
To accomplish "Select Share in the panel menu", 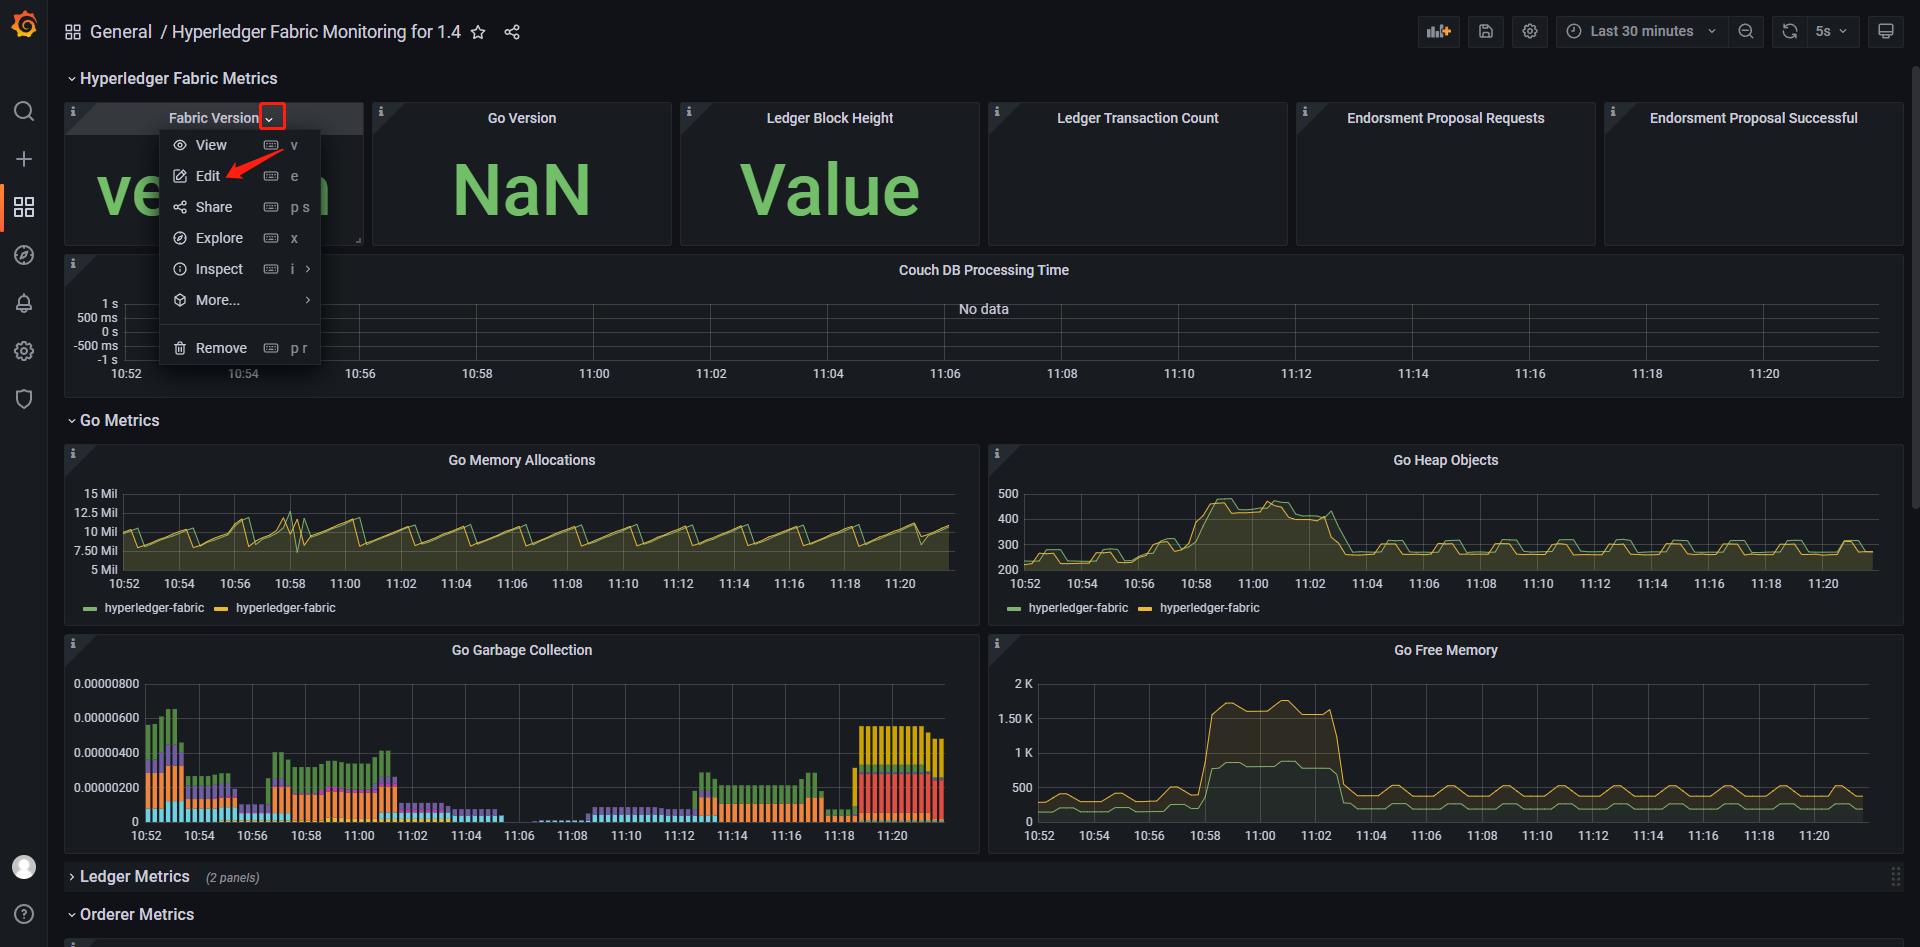I will pyautogui.click(x=240, y=207).
